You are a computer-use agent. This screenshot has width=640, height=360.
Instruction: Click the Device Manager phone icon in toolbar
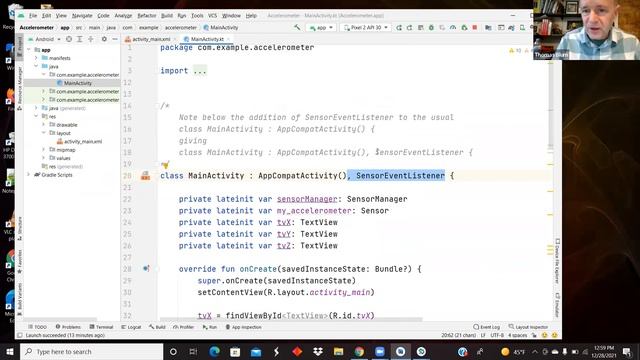(522, 27)
